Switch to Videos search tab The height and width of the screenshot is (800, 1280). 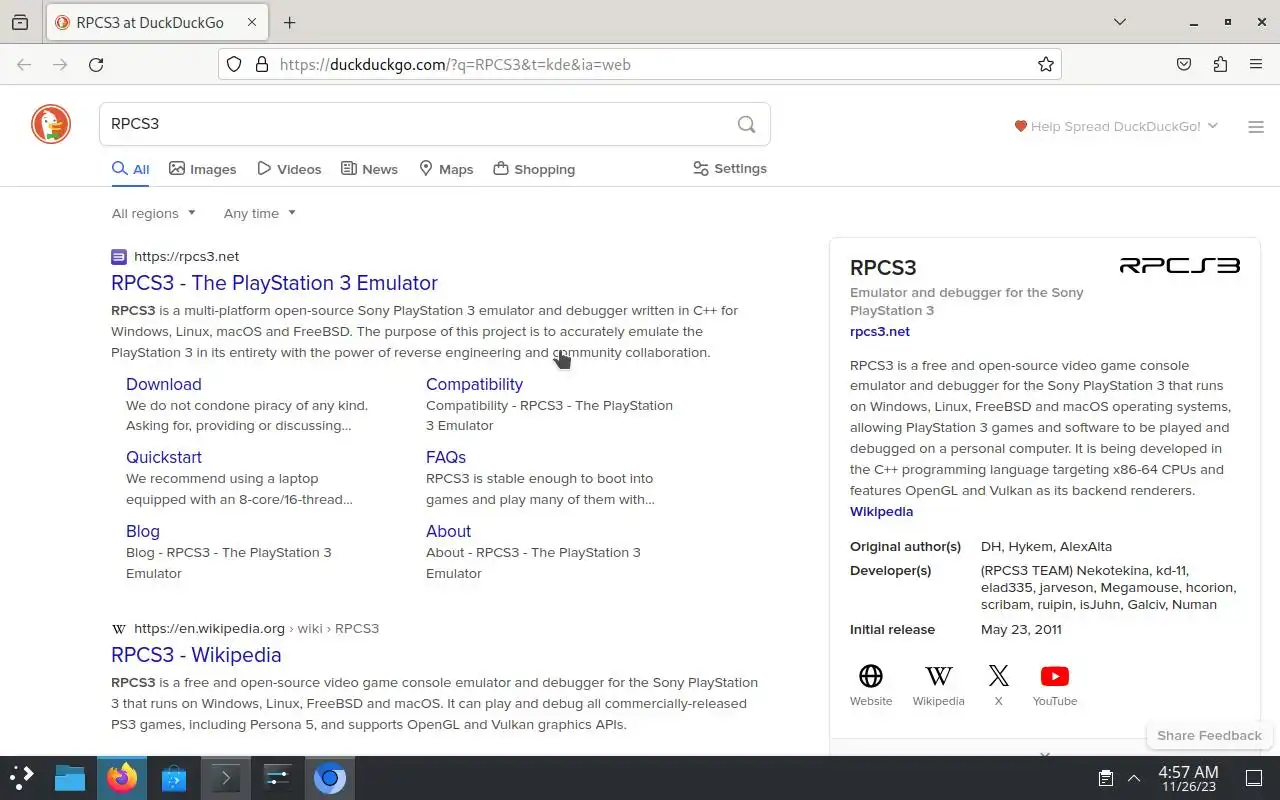pos(289,169)
